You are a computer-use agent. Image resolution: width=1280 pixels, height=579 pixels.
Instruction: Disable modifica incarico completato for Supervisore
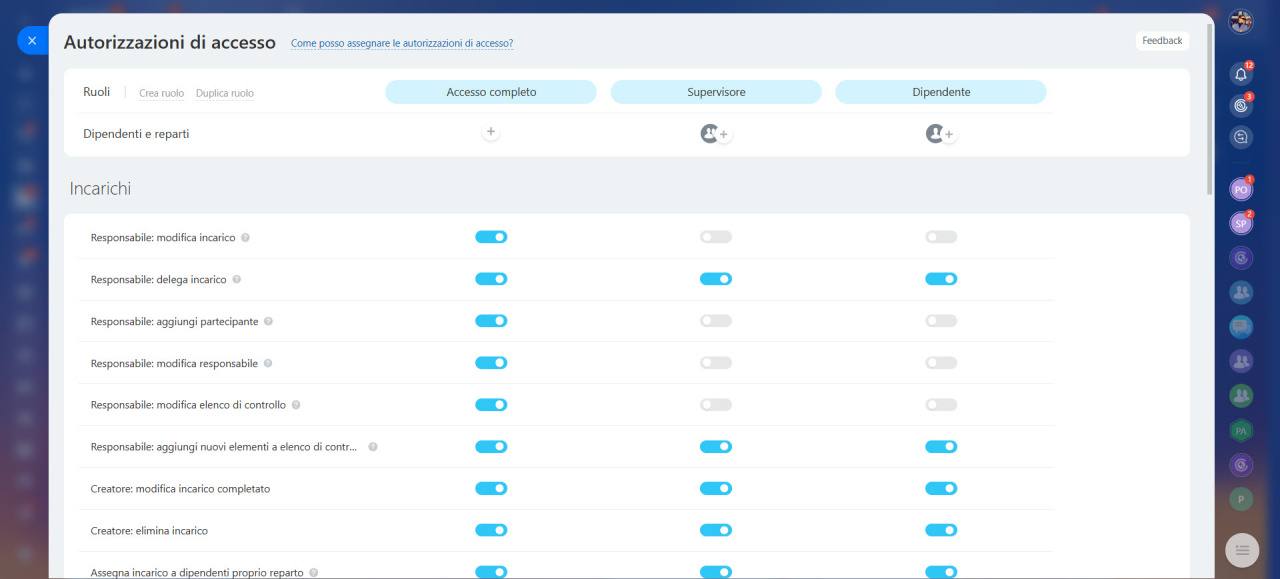(x=716, y=488)
